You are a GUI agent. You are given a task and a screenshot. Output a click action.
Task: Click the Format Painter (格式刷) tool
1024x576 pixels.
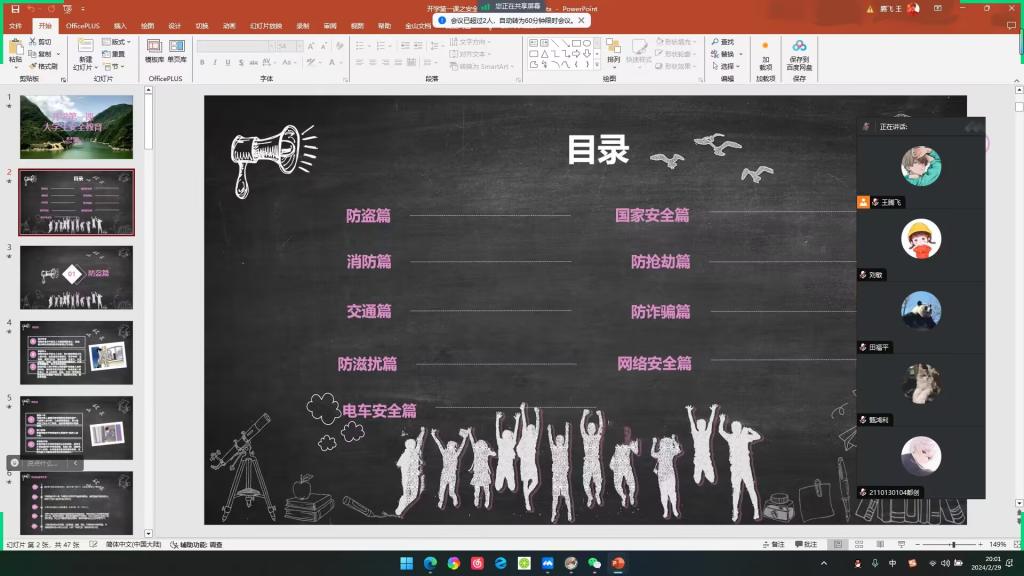click(x=42, y=66)
